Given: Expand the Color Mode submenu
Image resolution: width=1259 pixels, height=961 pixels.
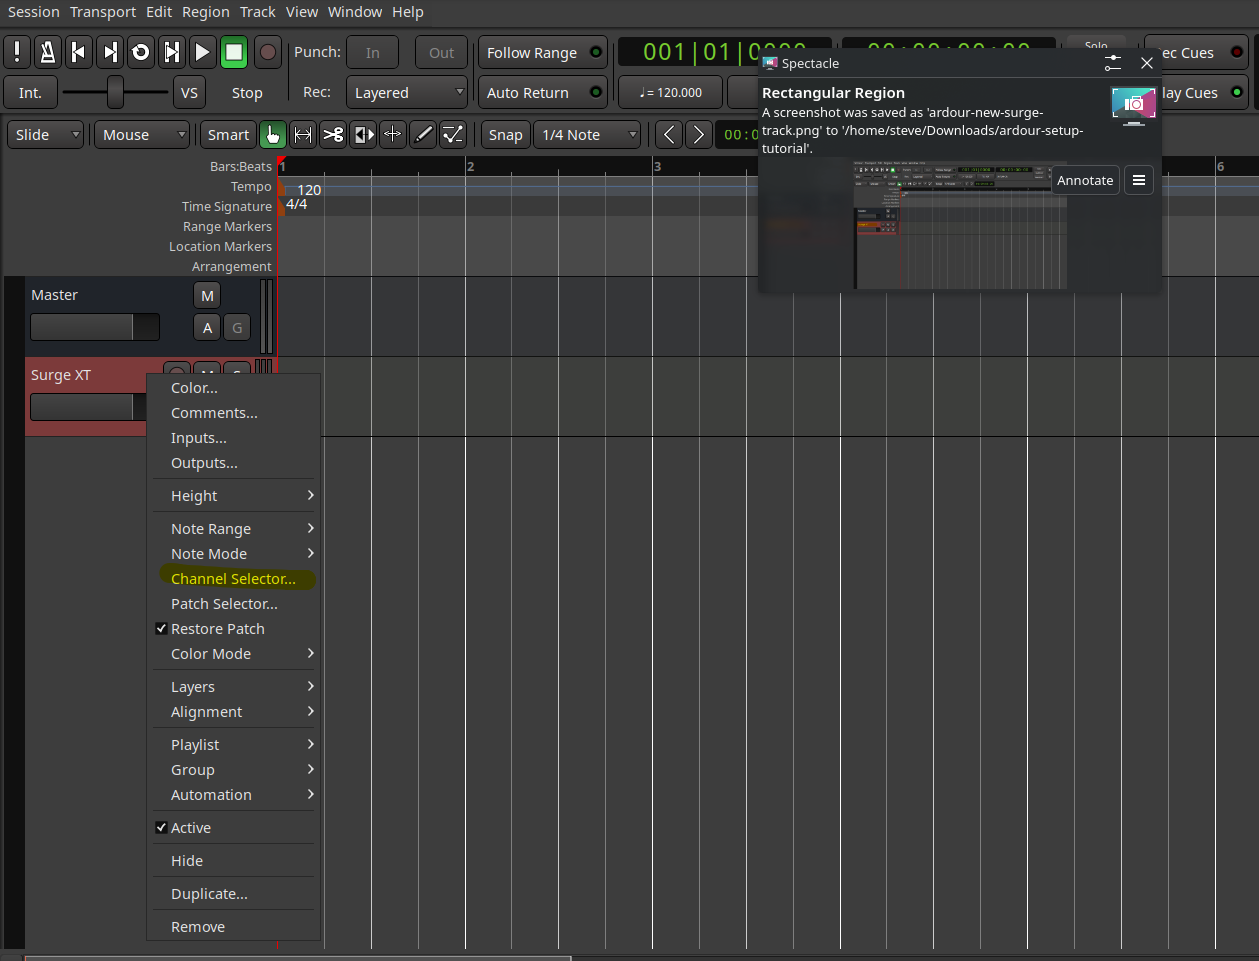Looking at the screenshot, I should (x=234, y=654).
